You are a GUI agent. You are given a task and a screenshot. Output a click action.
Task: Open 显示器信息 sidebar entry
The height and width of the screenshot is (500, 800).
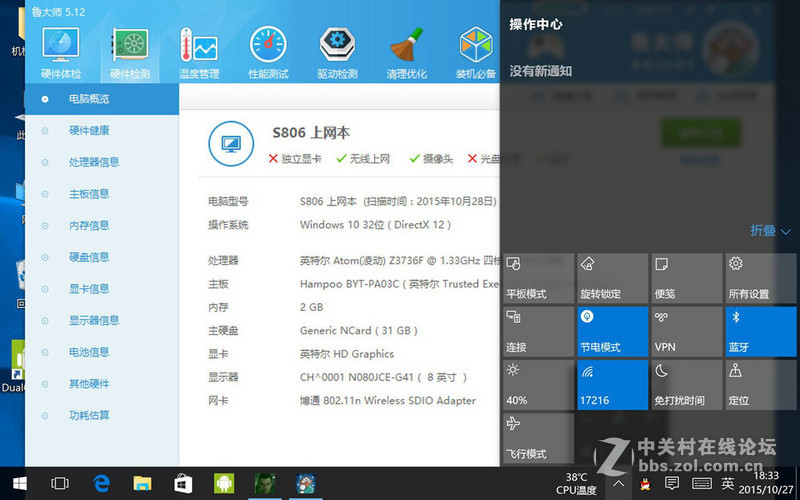coord(102,320)
